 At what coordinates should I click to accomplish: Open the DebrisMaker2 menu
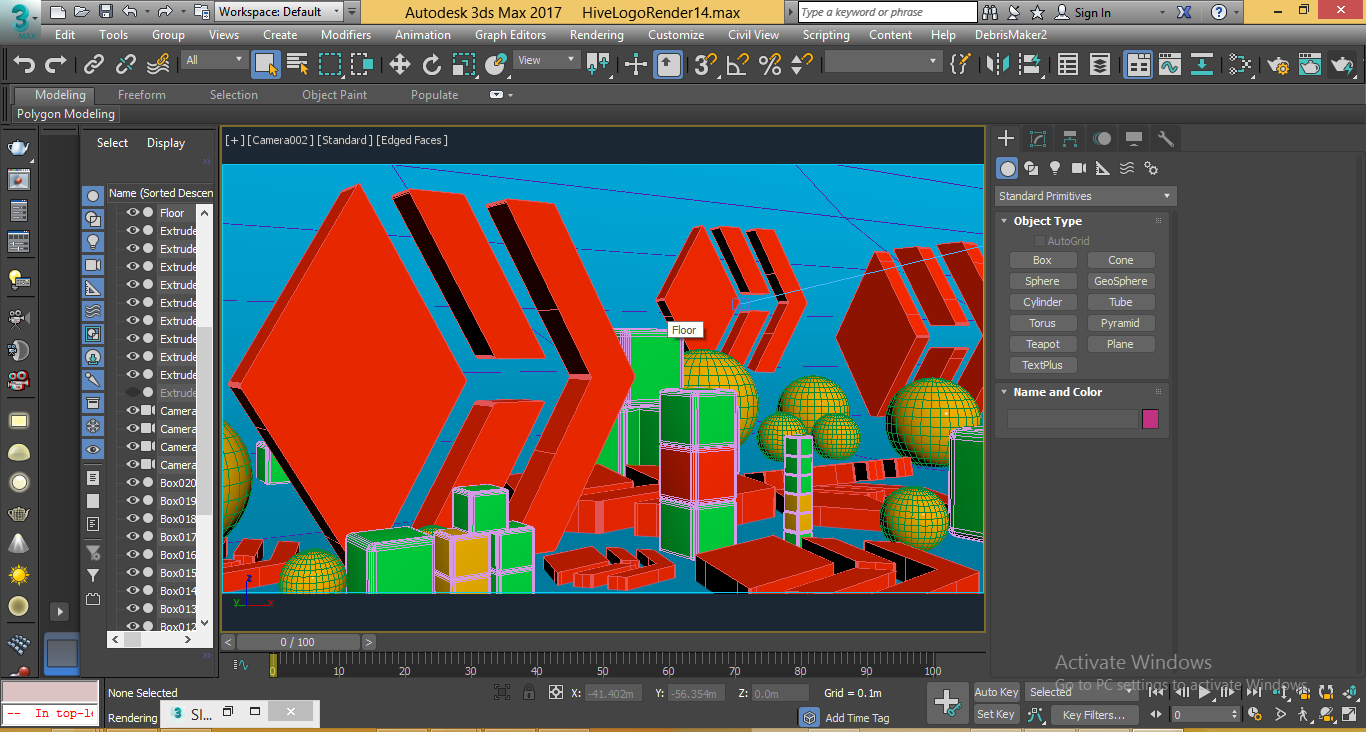coord(1011,34)
